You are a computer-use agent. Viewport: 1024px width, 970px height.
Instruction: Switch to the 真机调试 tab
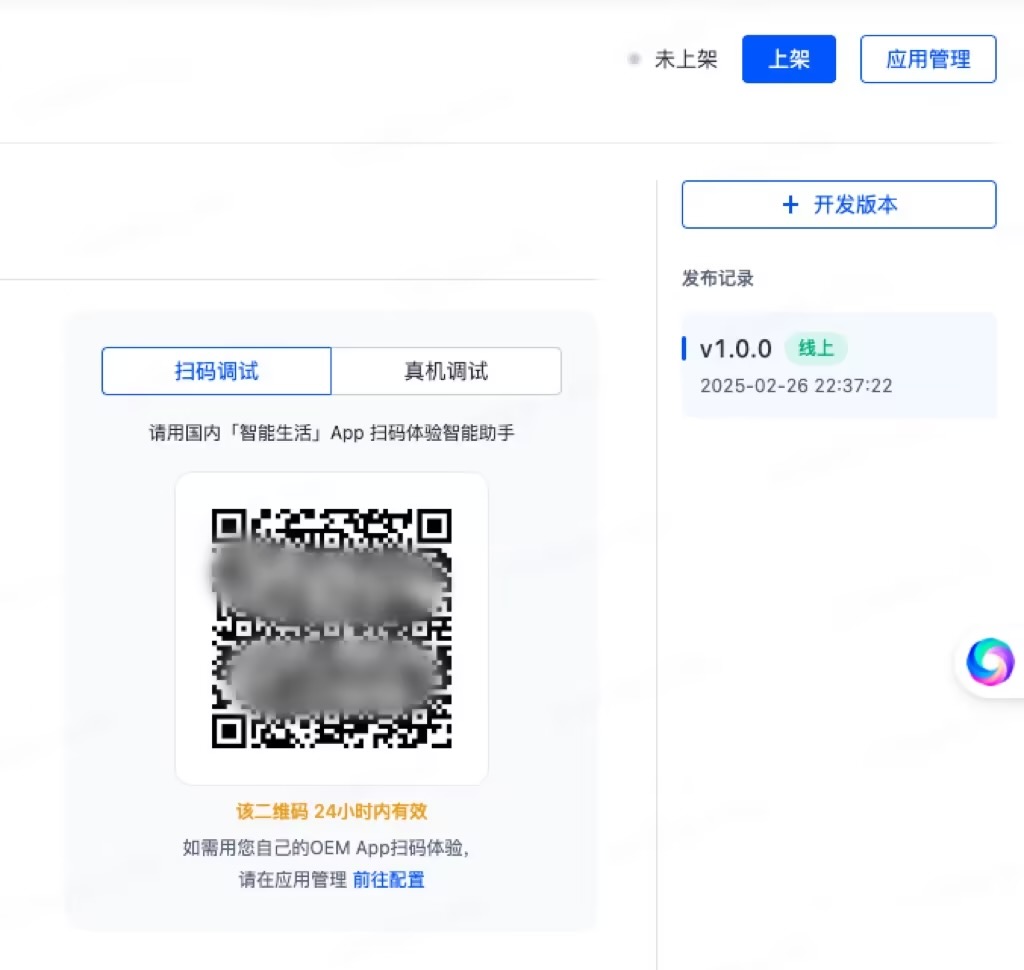point(446,371)
